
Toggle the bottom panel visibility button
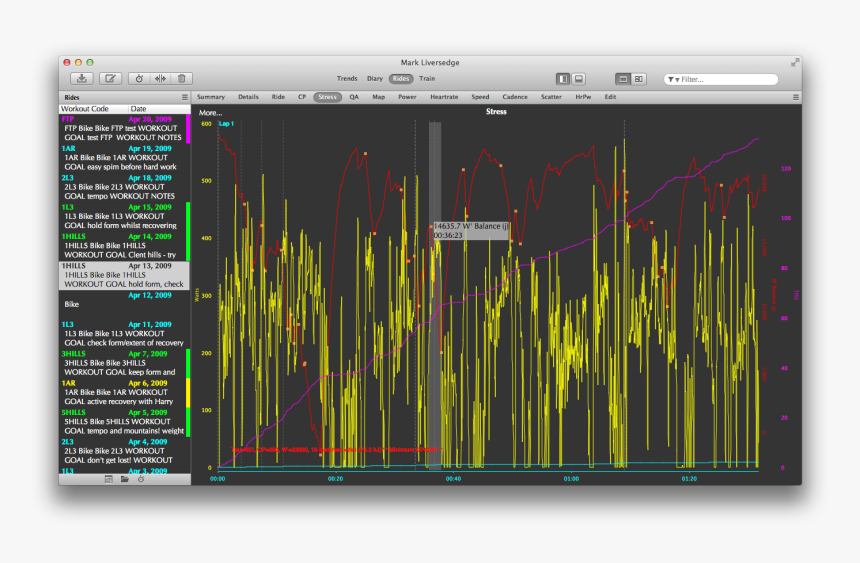tap(578, 79)
